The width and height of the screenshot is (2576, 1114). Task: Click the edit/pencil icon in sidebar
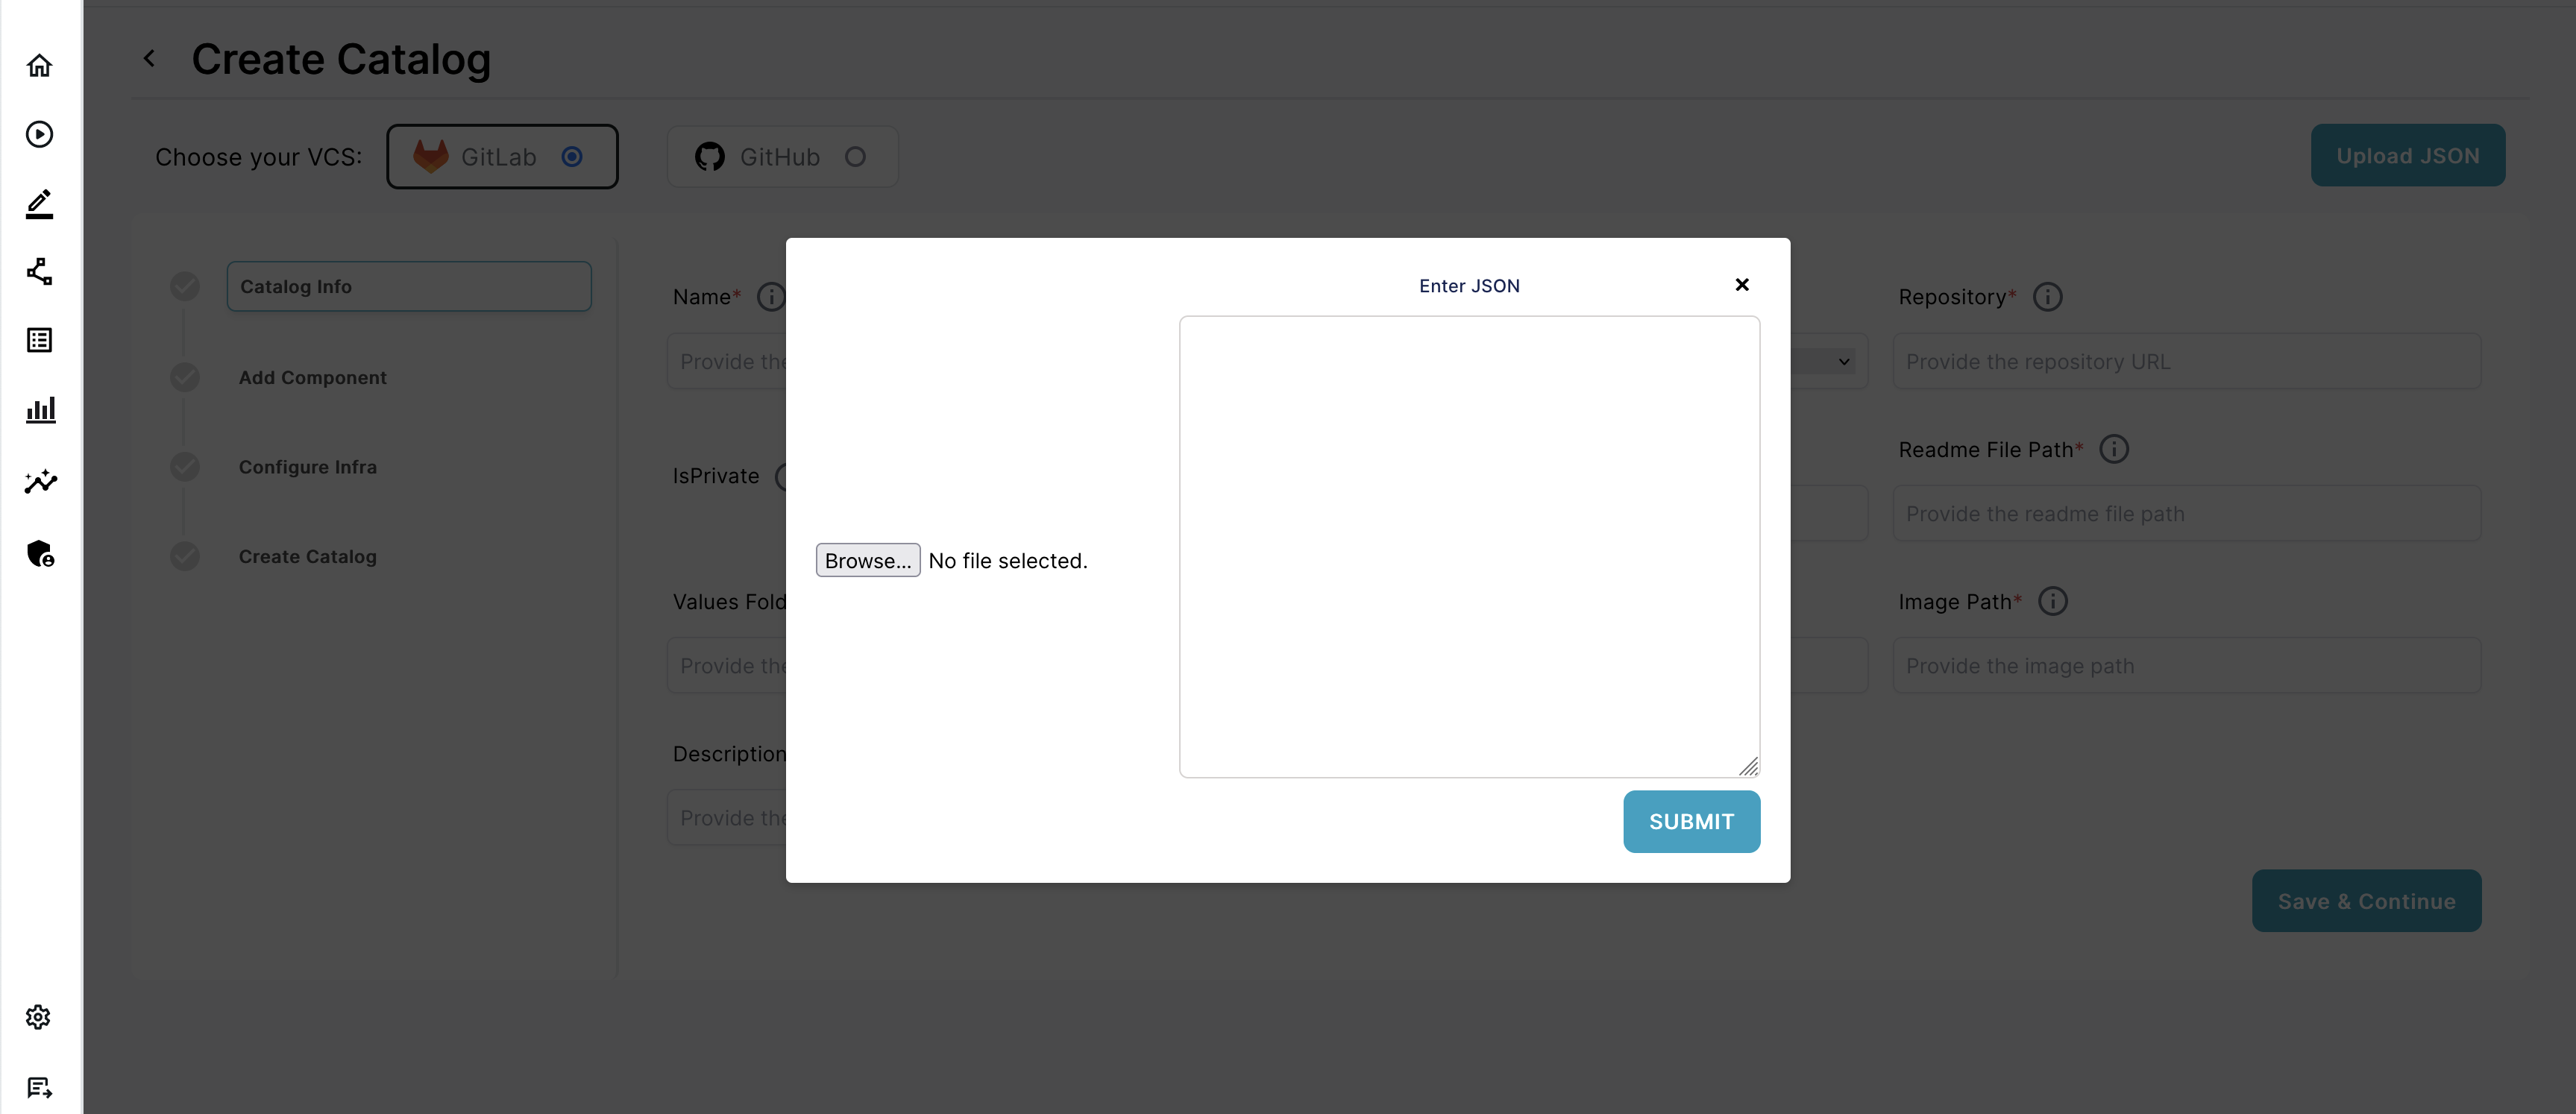pos(40,202)
